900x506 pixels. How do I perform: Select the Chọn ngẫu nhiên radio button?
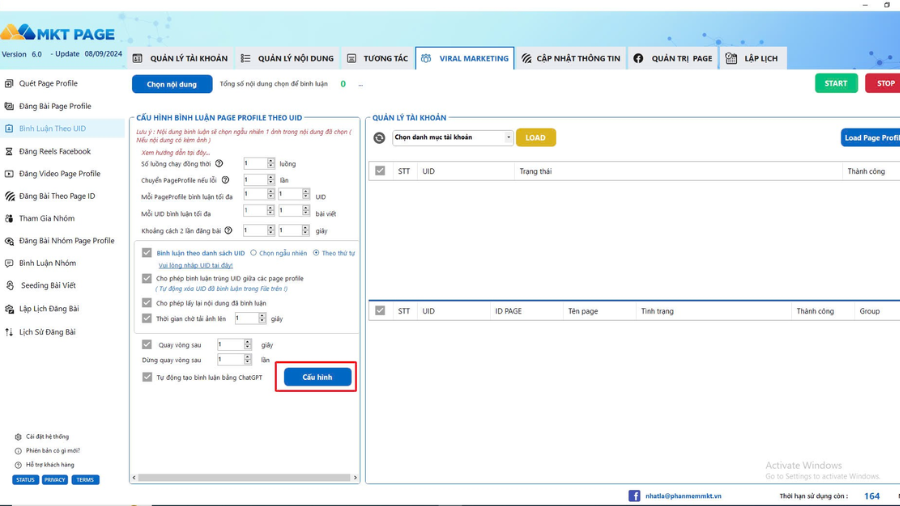(x=253, y=253)
